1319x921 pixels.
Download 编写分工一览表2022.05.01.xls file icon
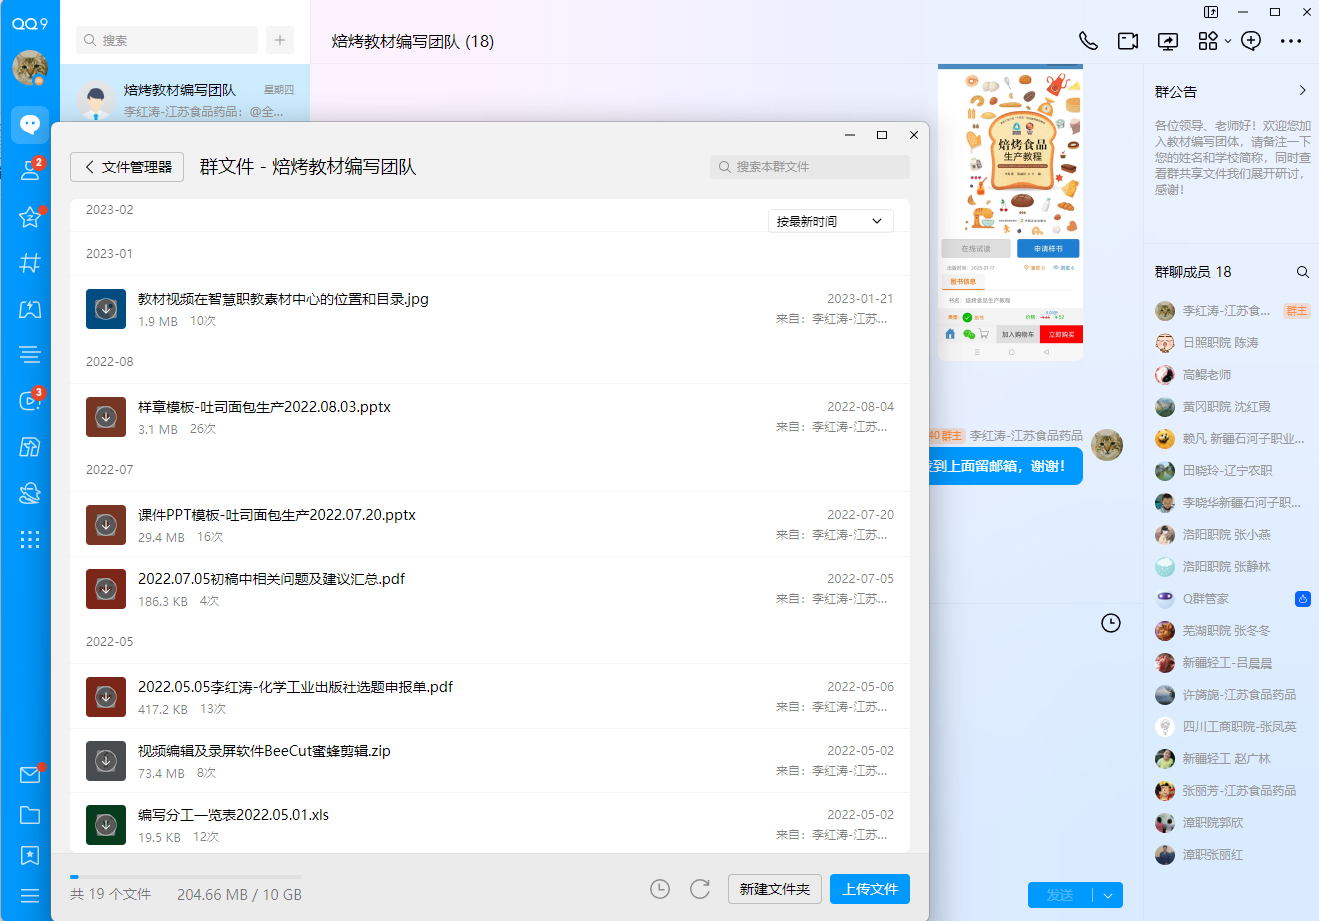106,825
